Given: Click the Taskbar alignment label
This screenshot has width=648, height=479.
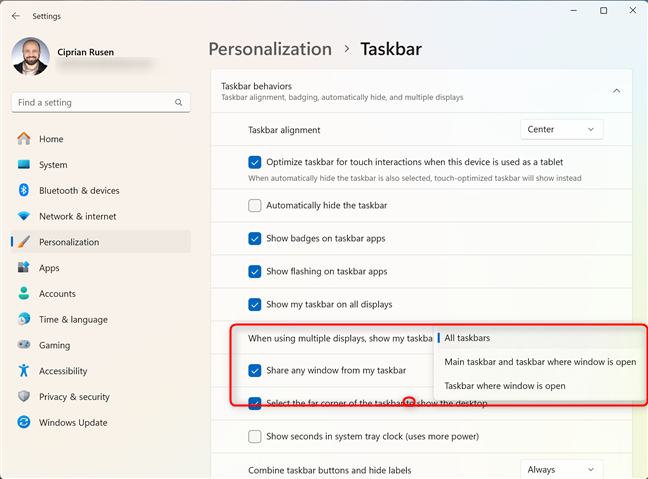Looking at the screenshot, I should 284,130.
